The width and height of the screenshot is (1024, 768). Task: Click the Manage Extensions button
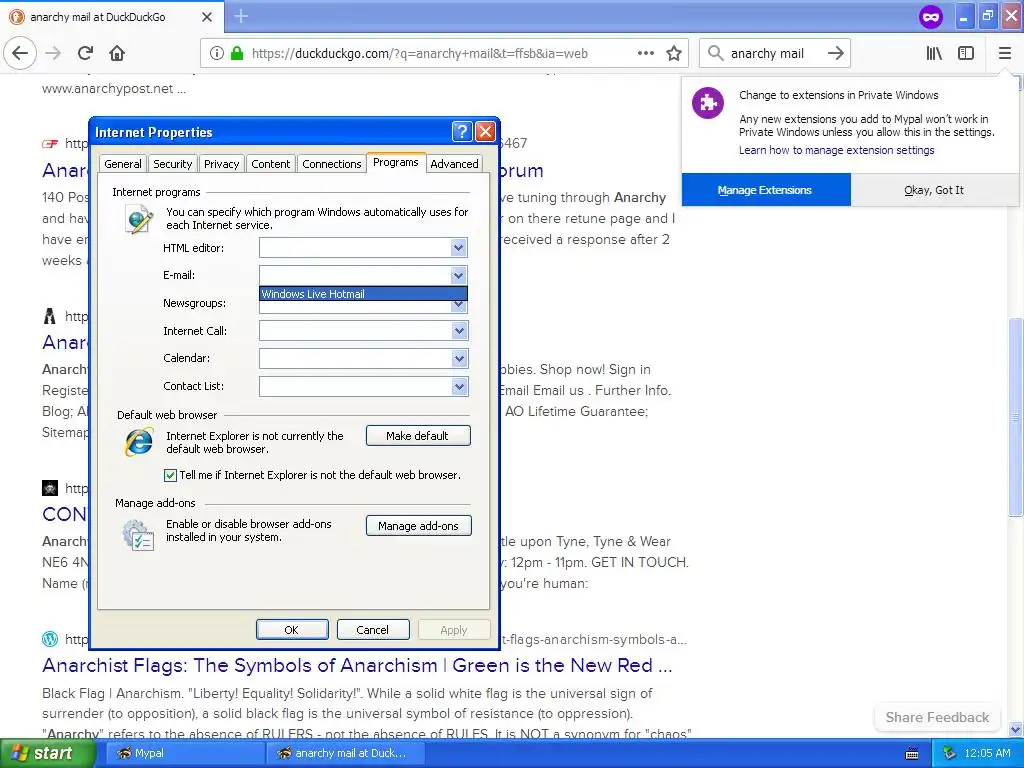(x=765, y=190)
